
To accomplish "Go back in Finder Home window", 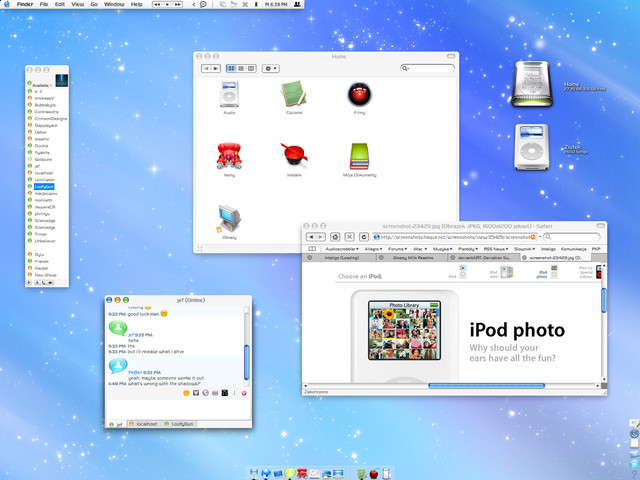I will (206, 69).
